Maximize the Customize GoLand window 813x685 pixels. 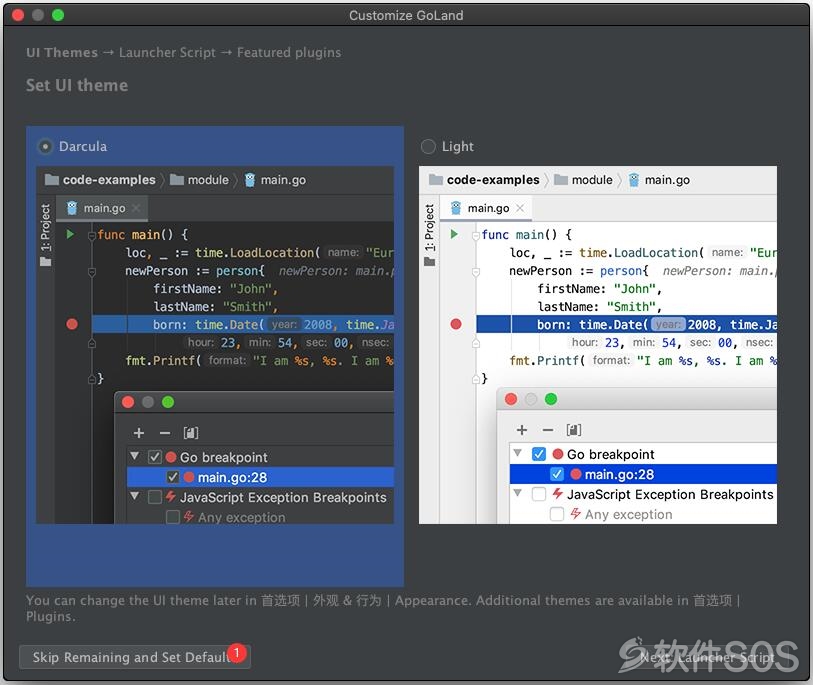pos(58,15)
